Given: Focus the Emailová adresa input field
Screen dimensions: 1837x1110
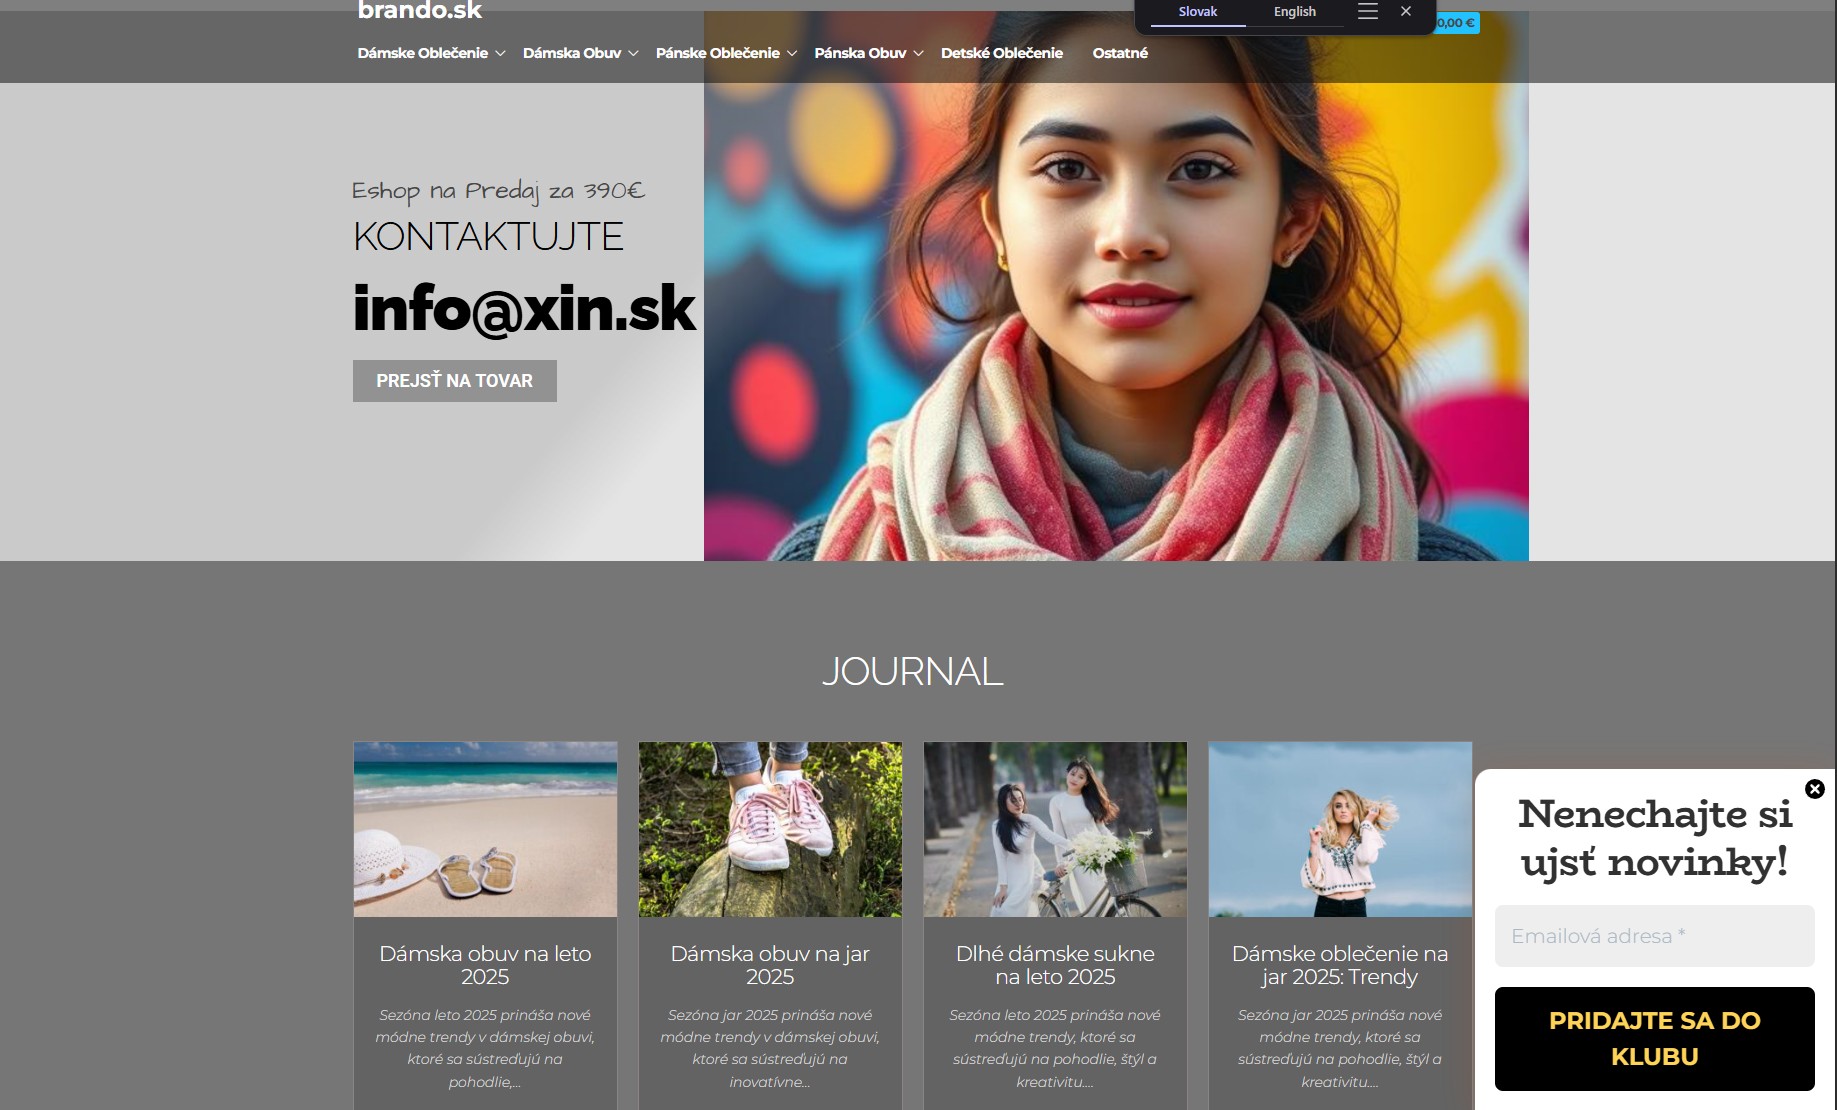Looking at the screenshot, I should pos(1654,936).
